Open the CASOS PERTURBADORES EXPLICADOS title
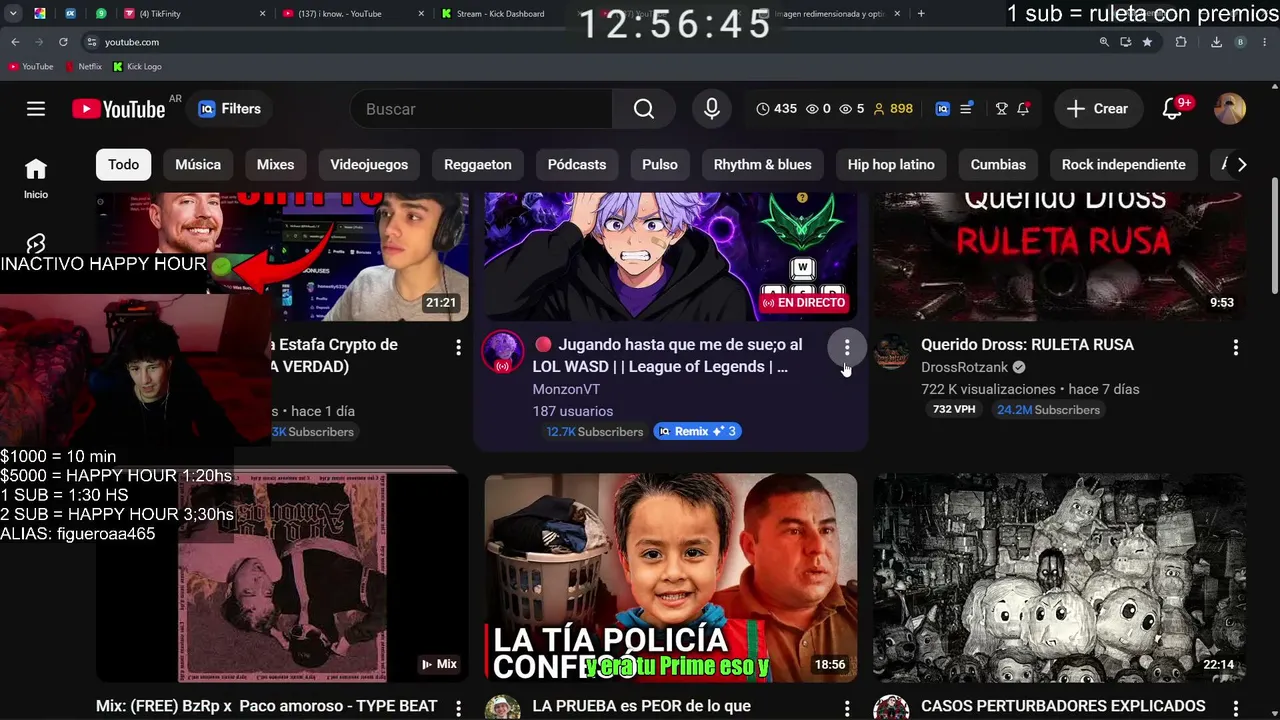This screenshot has width=1280, height=720. click(1063, 706)
